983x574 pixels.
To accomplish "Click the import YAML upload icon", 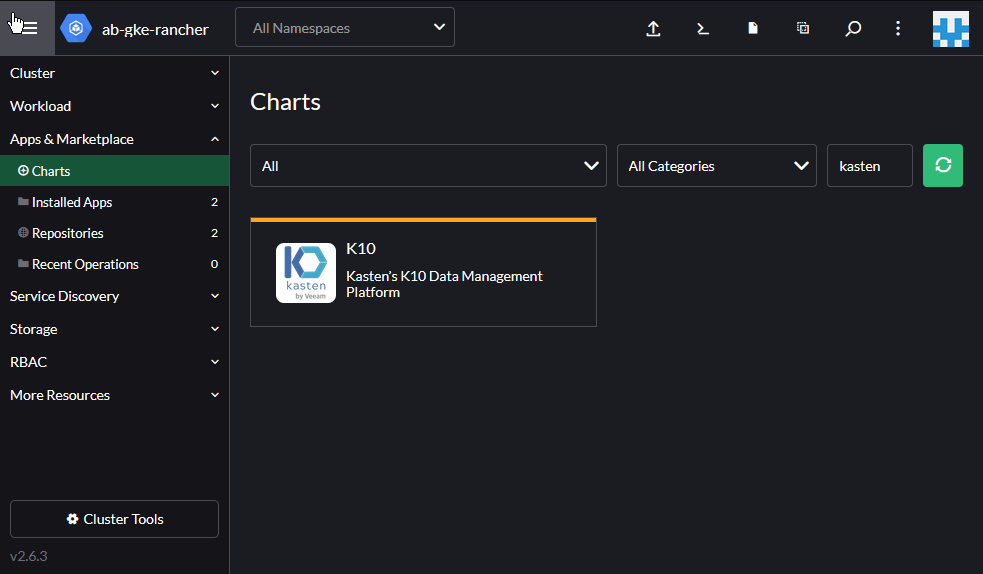I will [x=653, y=29].
